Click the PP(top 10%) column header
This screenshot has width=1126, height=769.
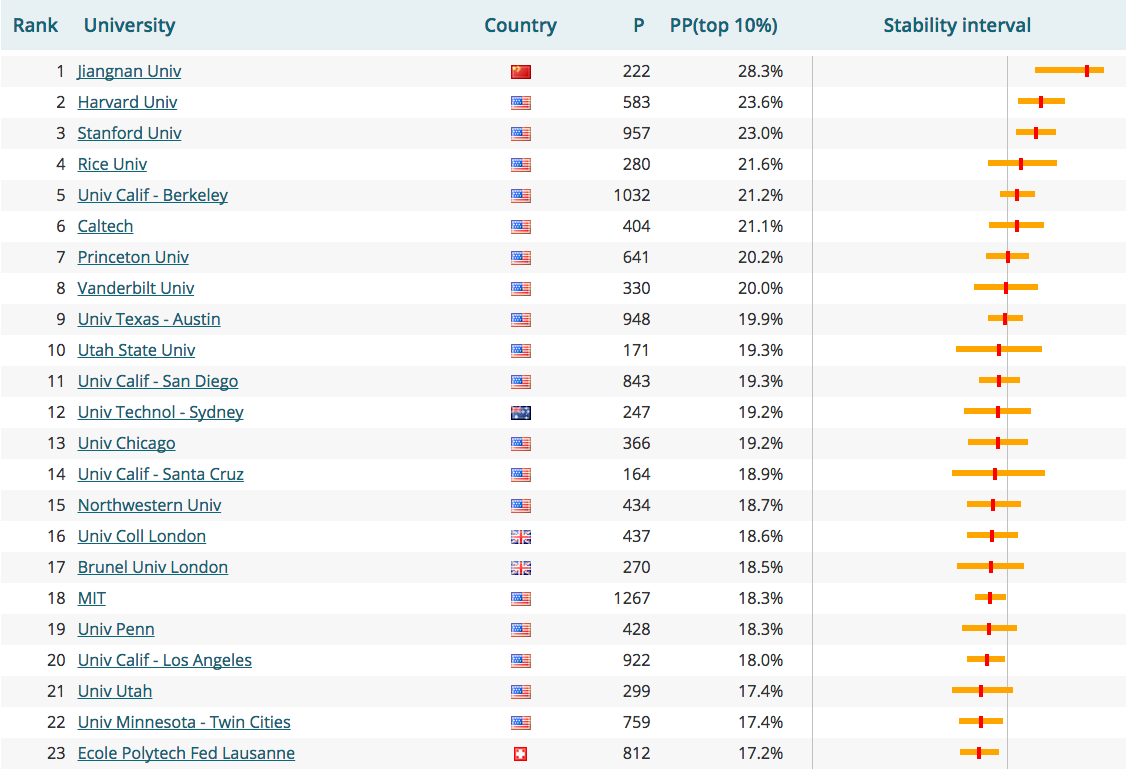coord(723,25)
